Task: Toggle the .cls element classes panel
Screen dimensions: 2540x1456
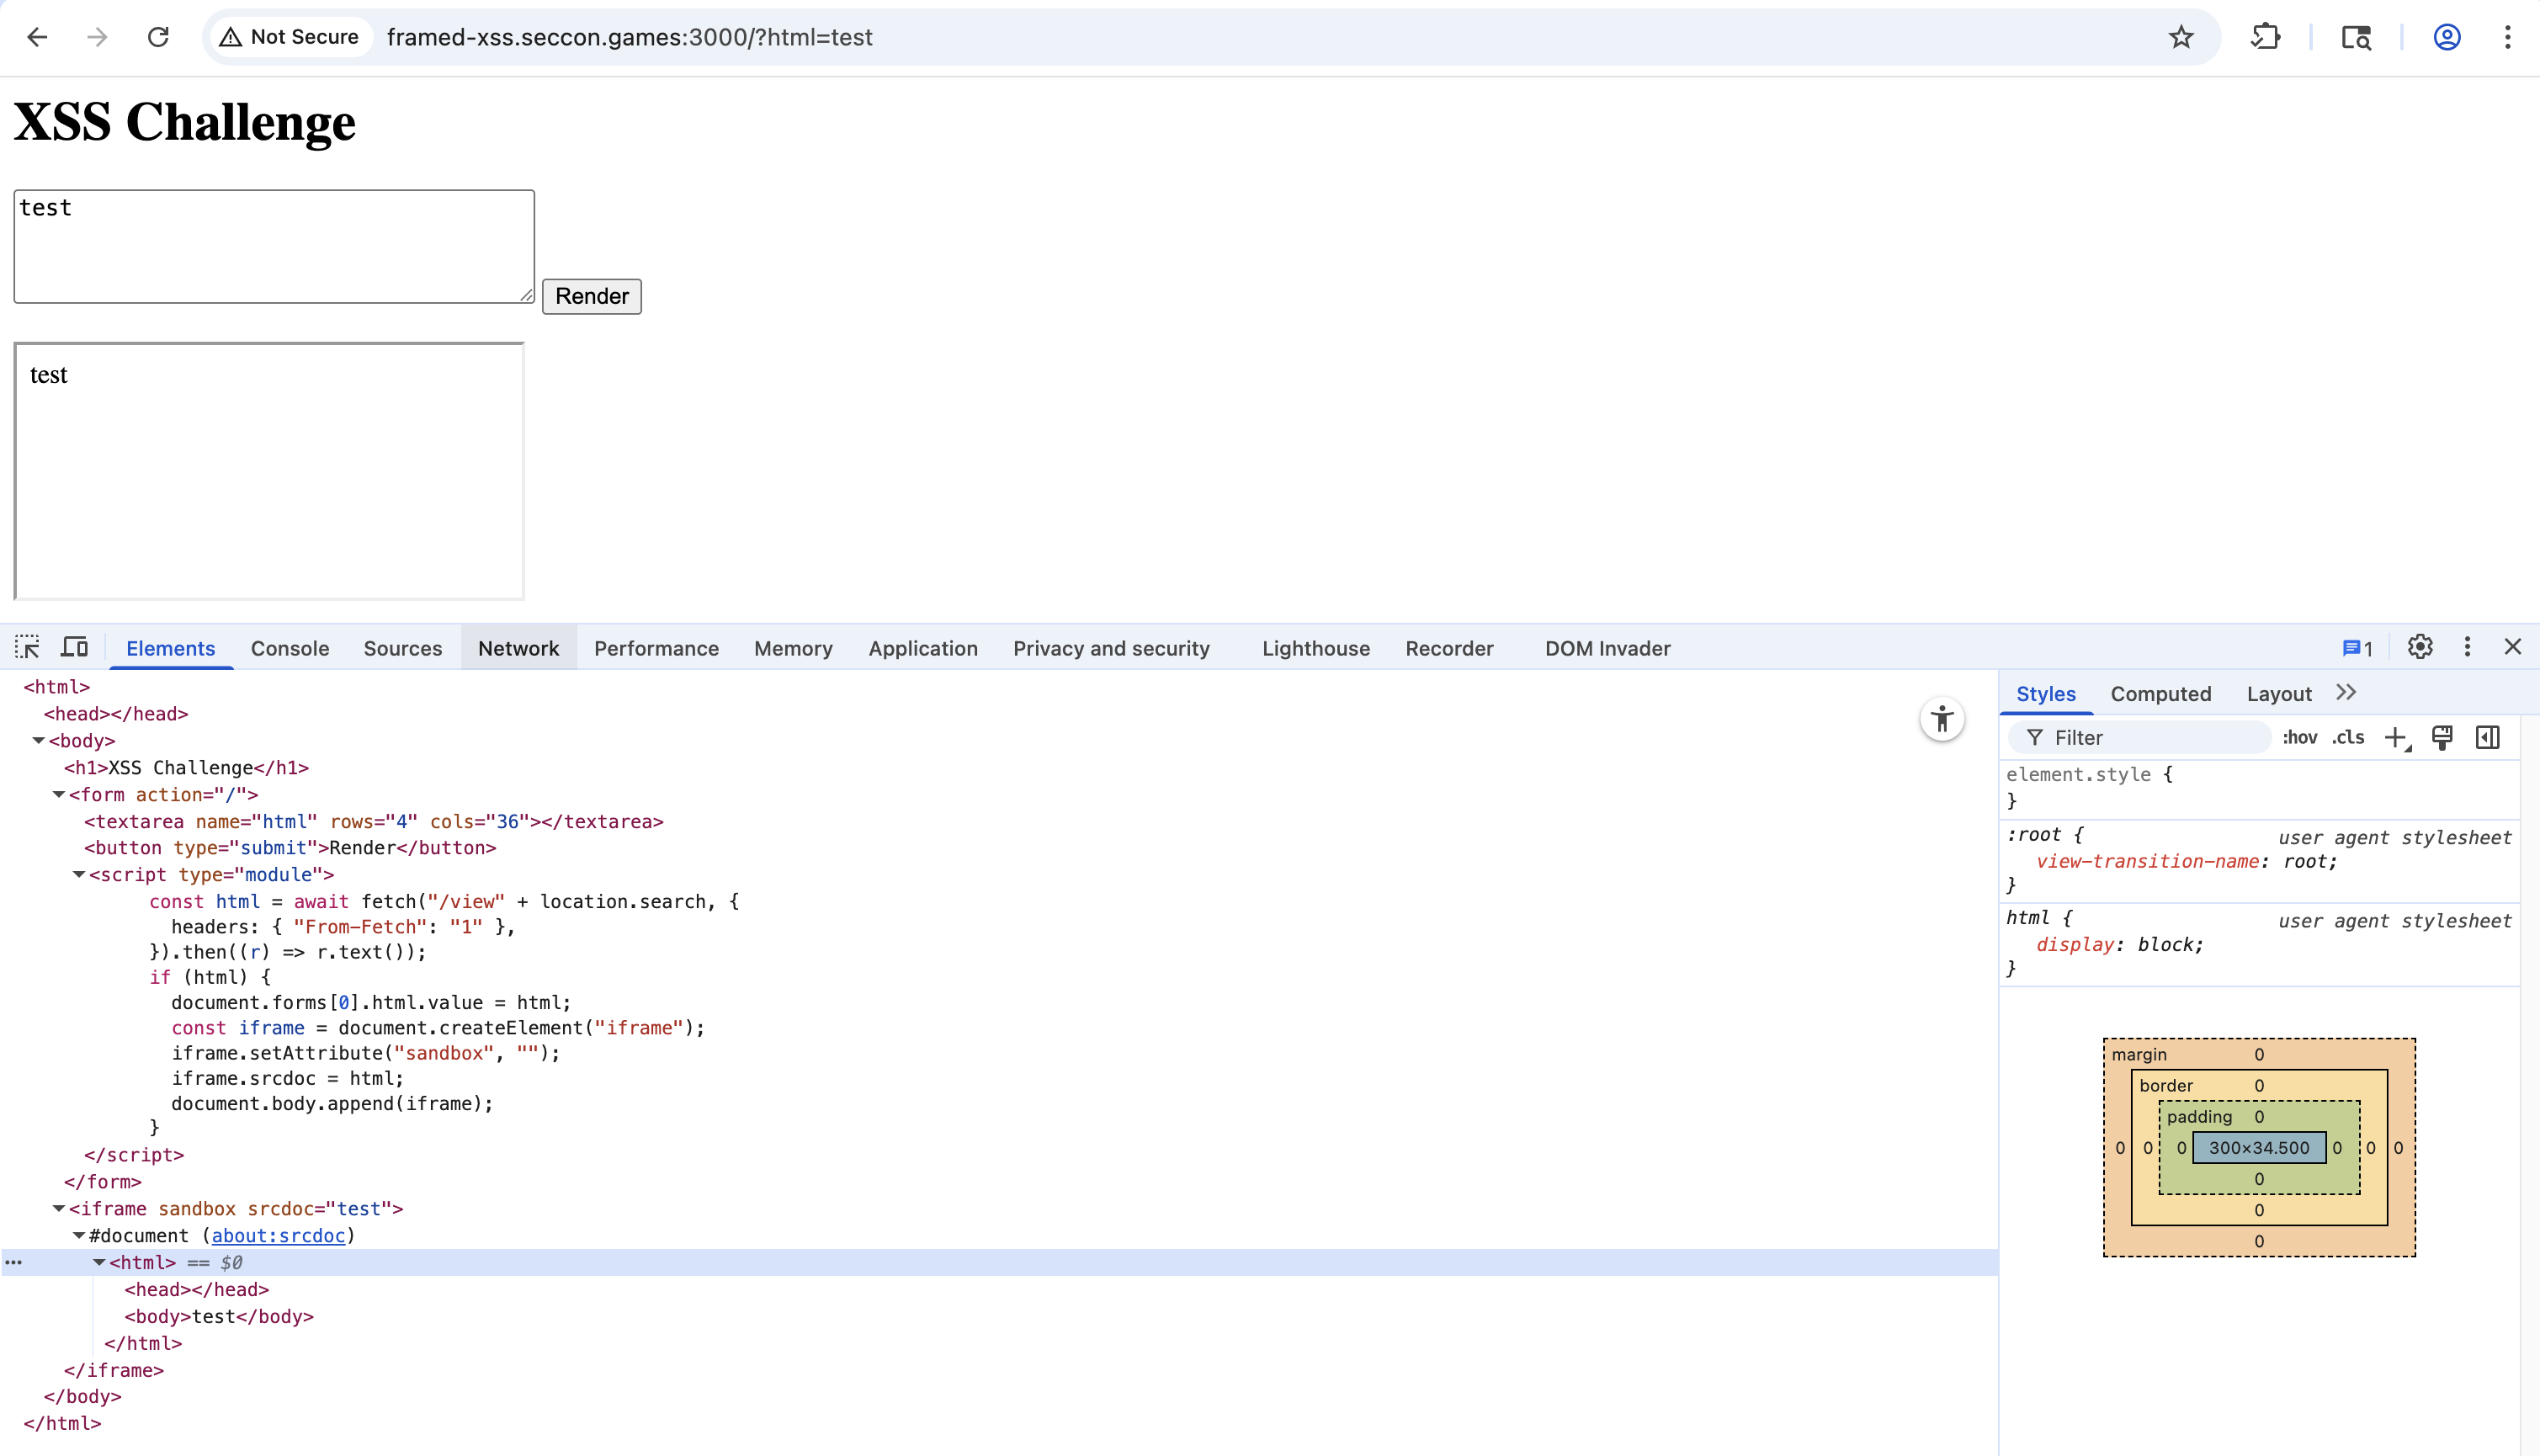Action: [2348, 738]
